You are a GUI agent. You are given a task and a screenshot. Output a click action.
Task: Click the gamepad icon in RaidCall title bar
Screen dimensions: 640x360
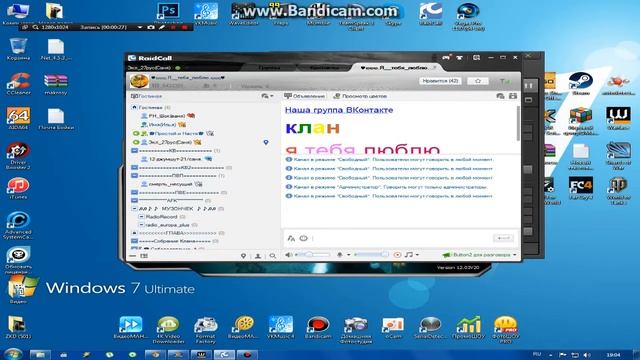(446, 58)
